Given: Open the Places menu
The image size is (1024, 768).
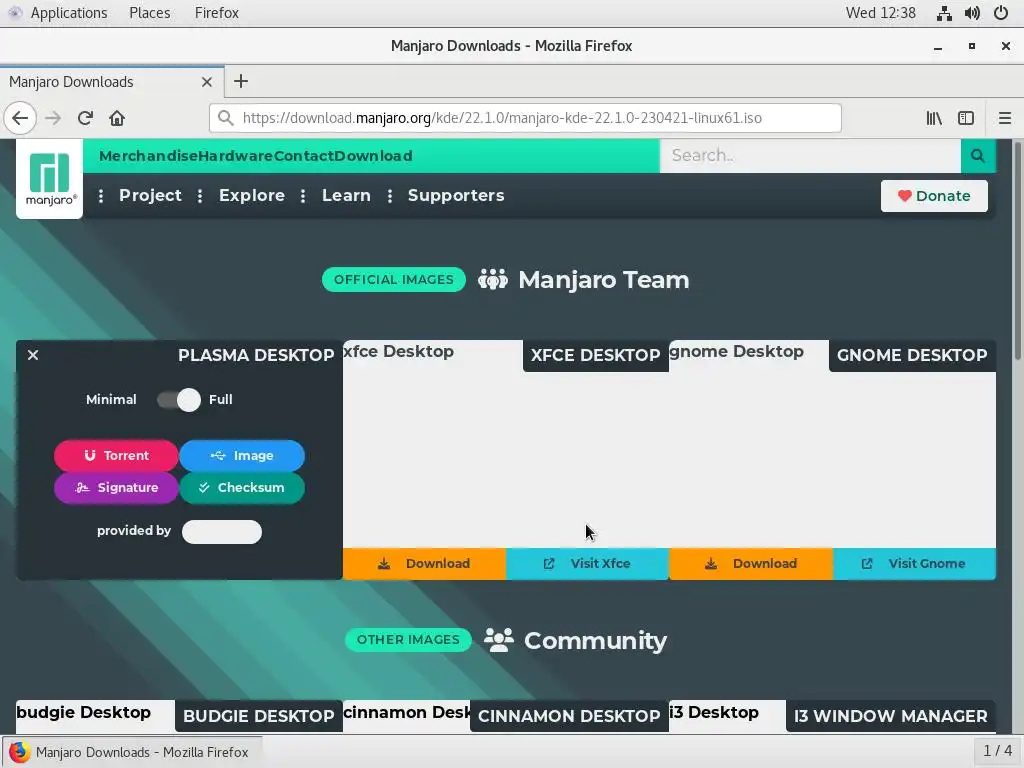Looking at the screenshot, I should [x=150, y=13].
